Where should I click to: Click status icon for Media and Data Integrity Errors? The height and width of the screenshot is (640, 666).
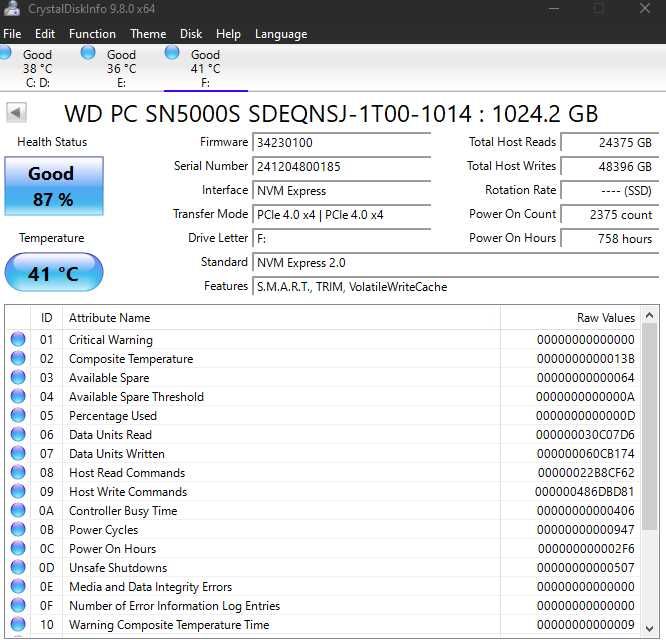18,586
